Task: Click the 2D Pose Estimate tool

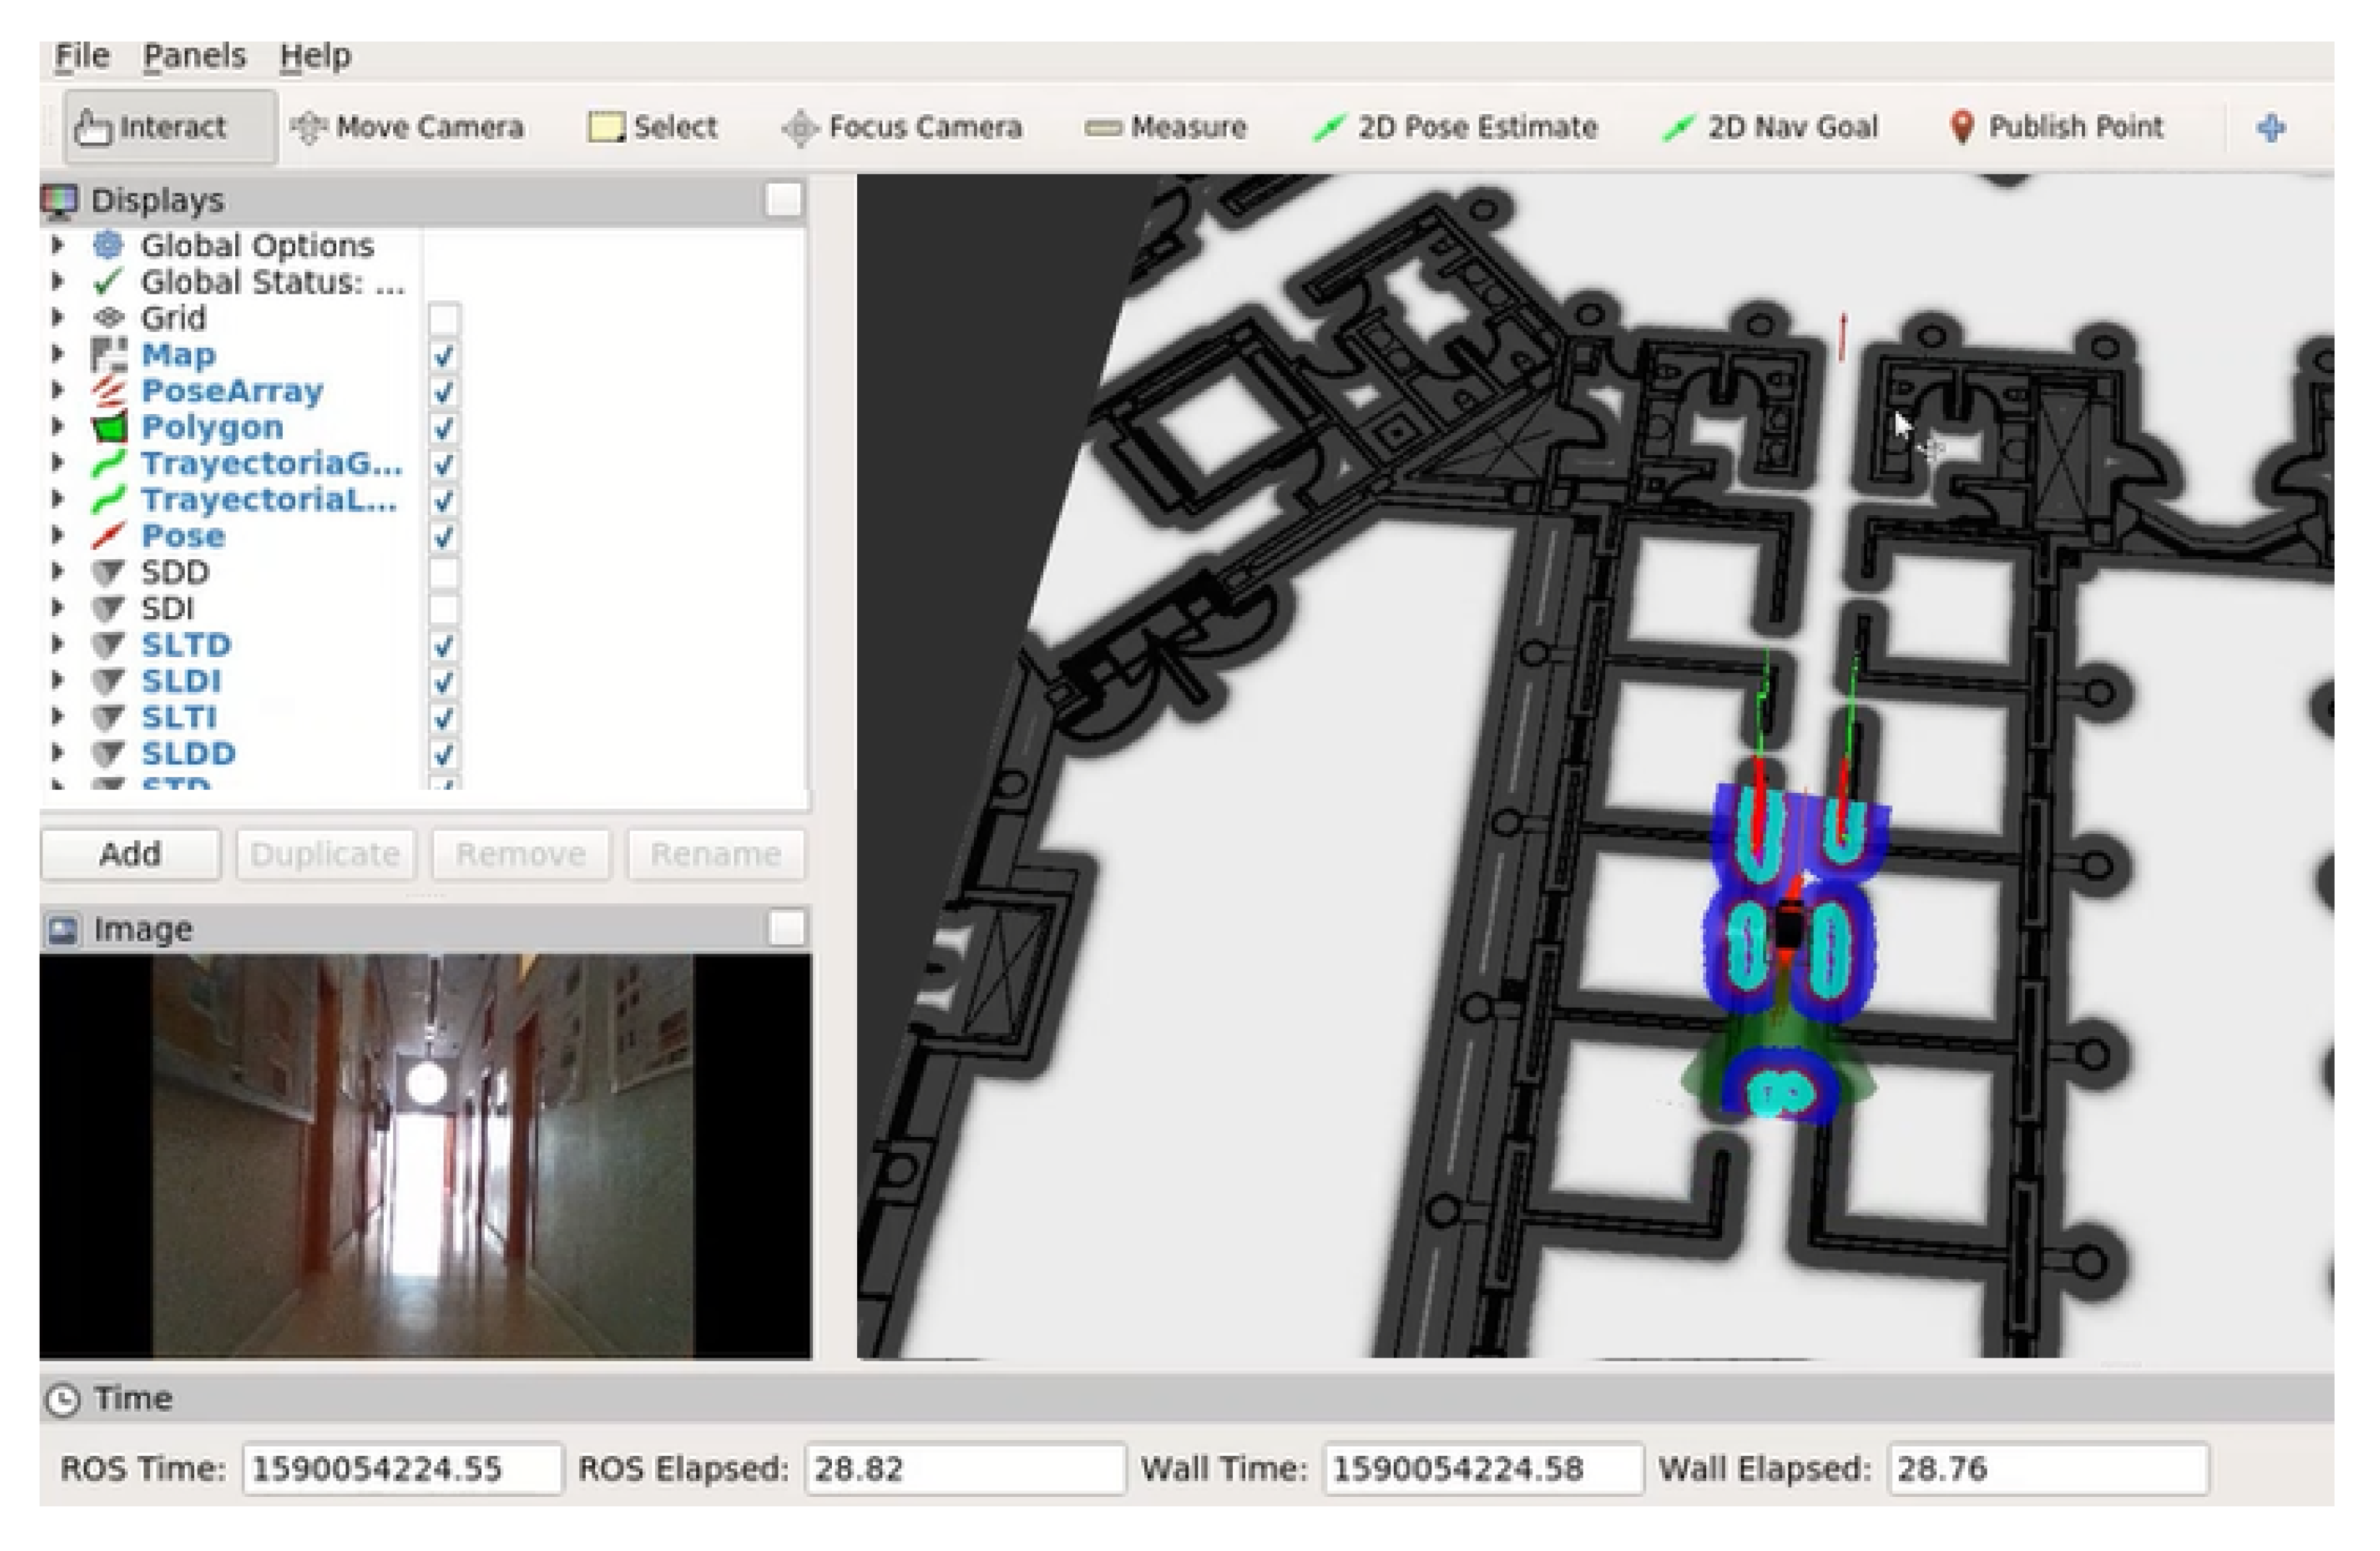Action: [x=1455, y=127]
